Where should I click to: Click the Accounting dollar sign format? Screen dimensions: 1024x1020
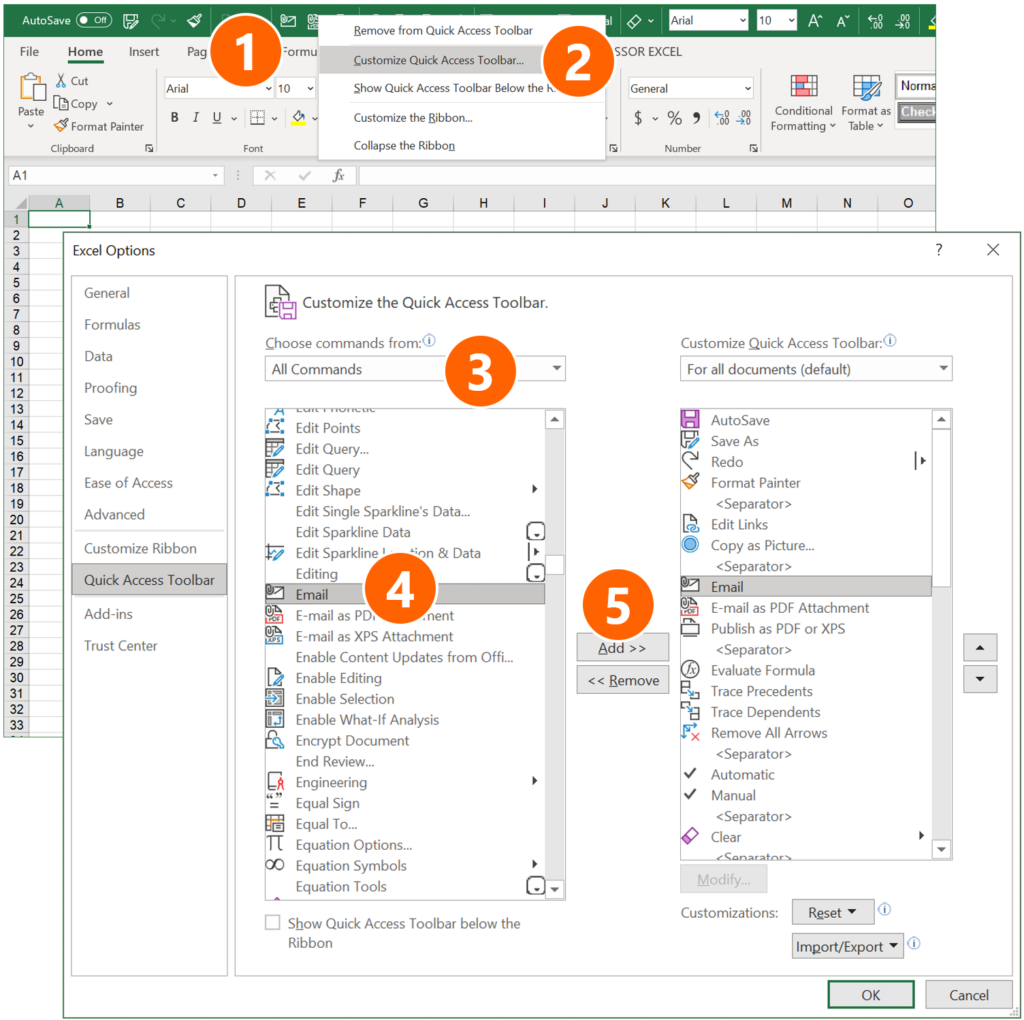pyautogui.click(x=638, y=118)
